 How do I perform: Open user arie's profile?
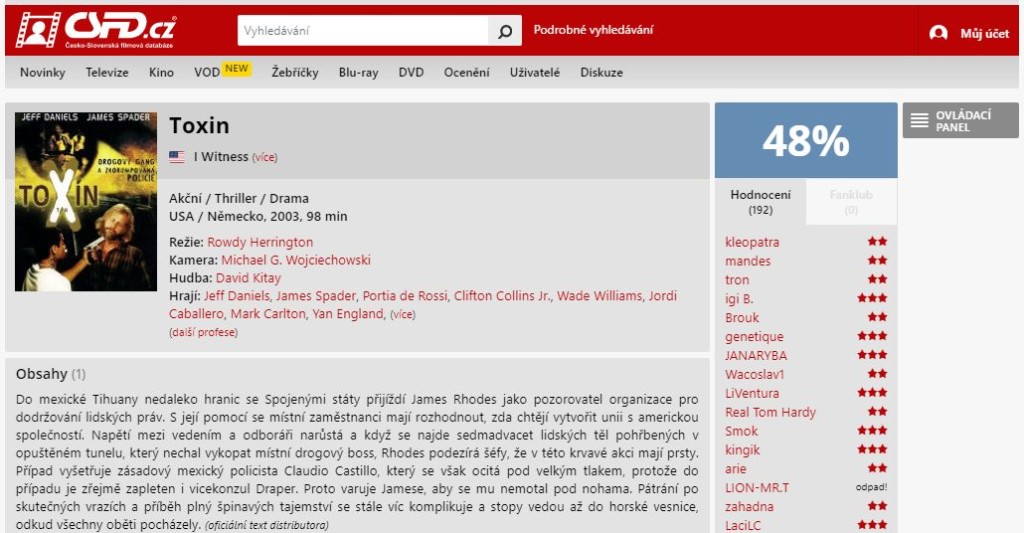coord(735,470)
